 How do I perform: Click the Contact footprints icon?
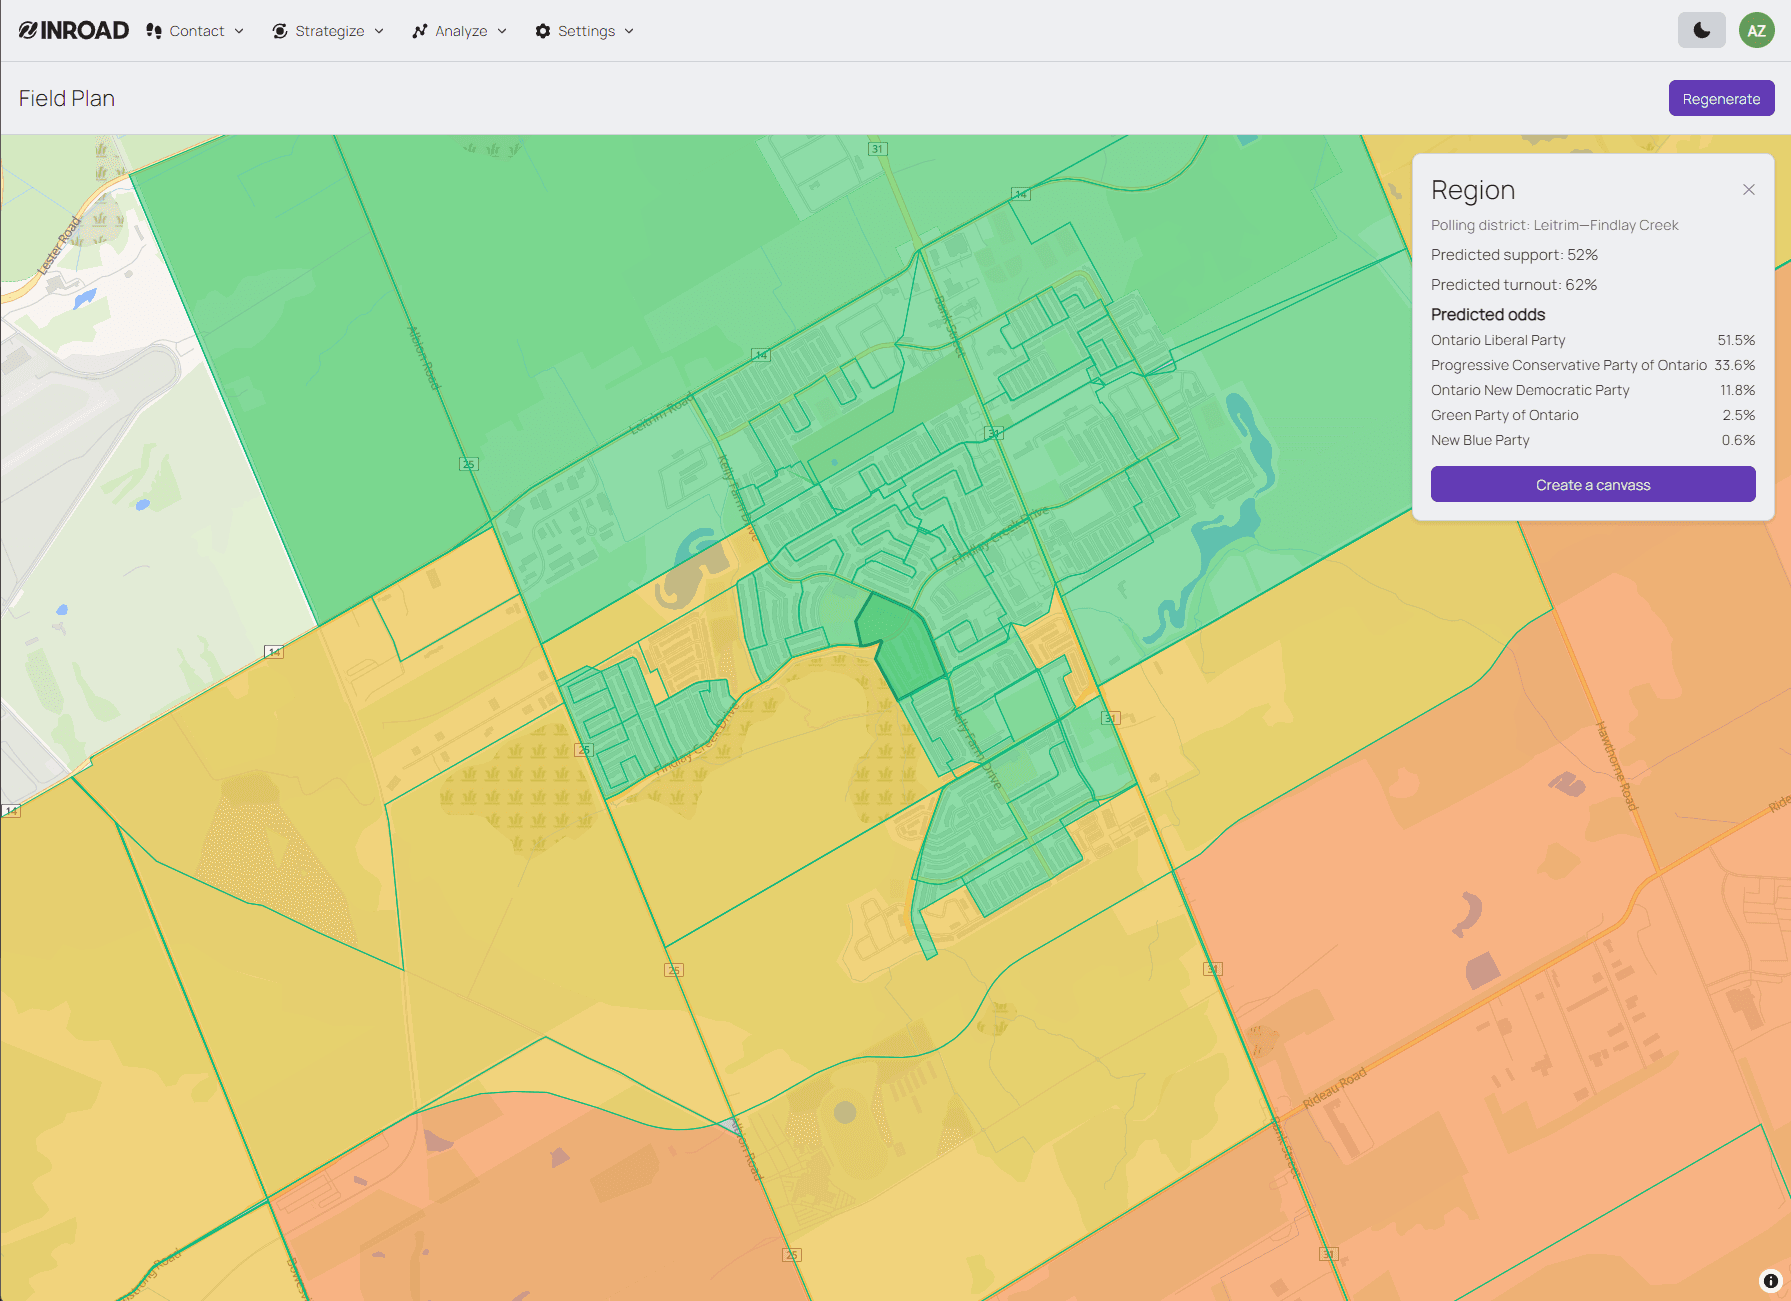[154, 31]
